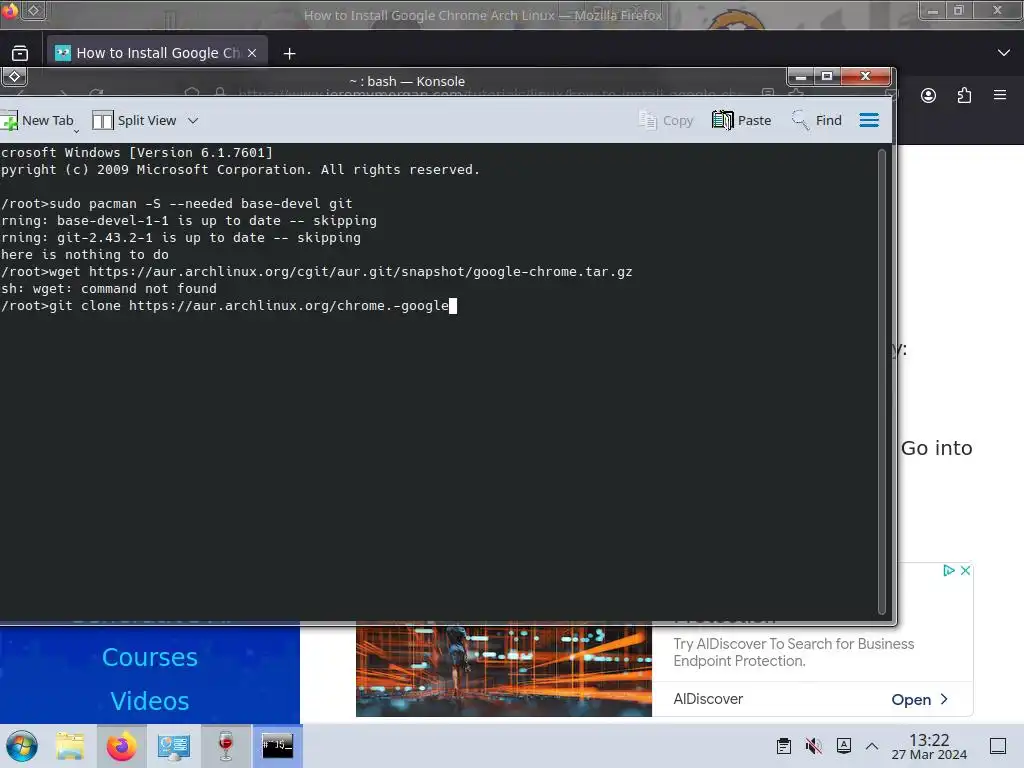This screenshot has height=768, width=1024.
Task: Select the 'How to Install Google Ch' tab
Action: point(157,53)
